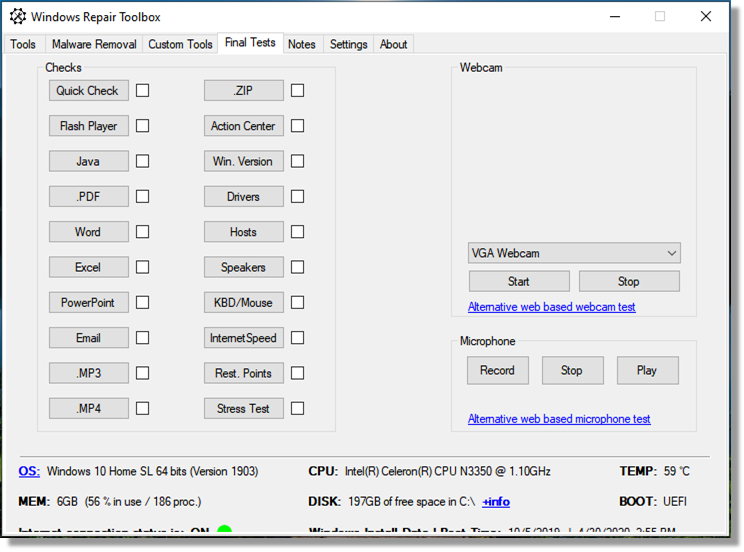Expand the VGA Webcam dropdown
Viewport: 744px width, 552px height.
pos(574,253)
